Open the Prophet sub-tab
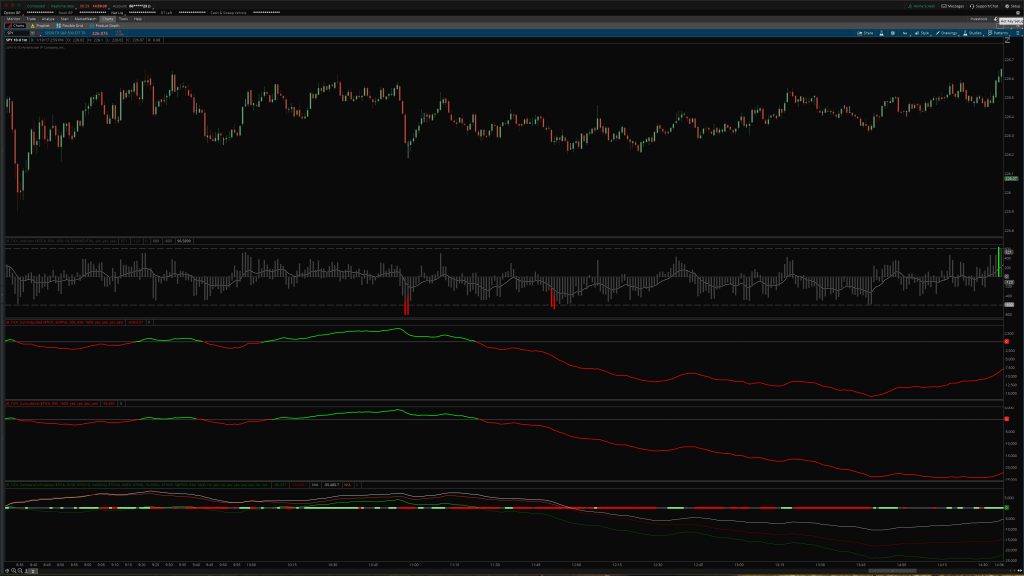 coord(40,25)
